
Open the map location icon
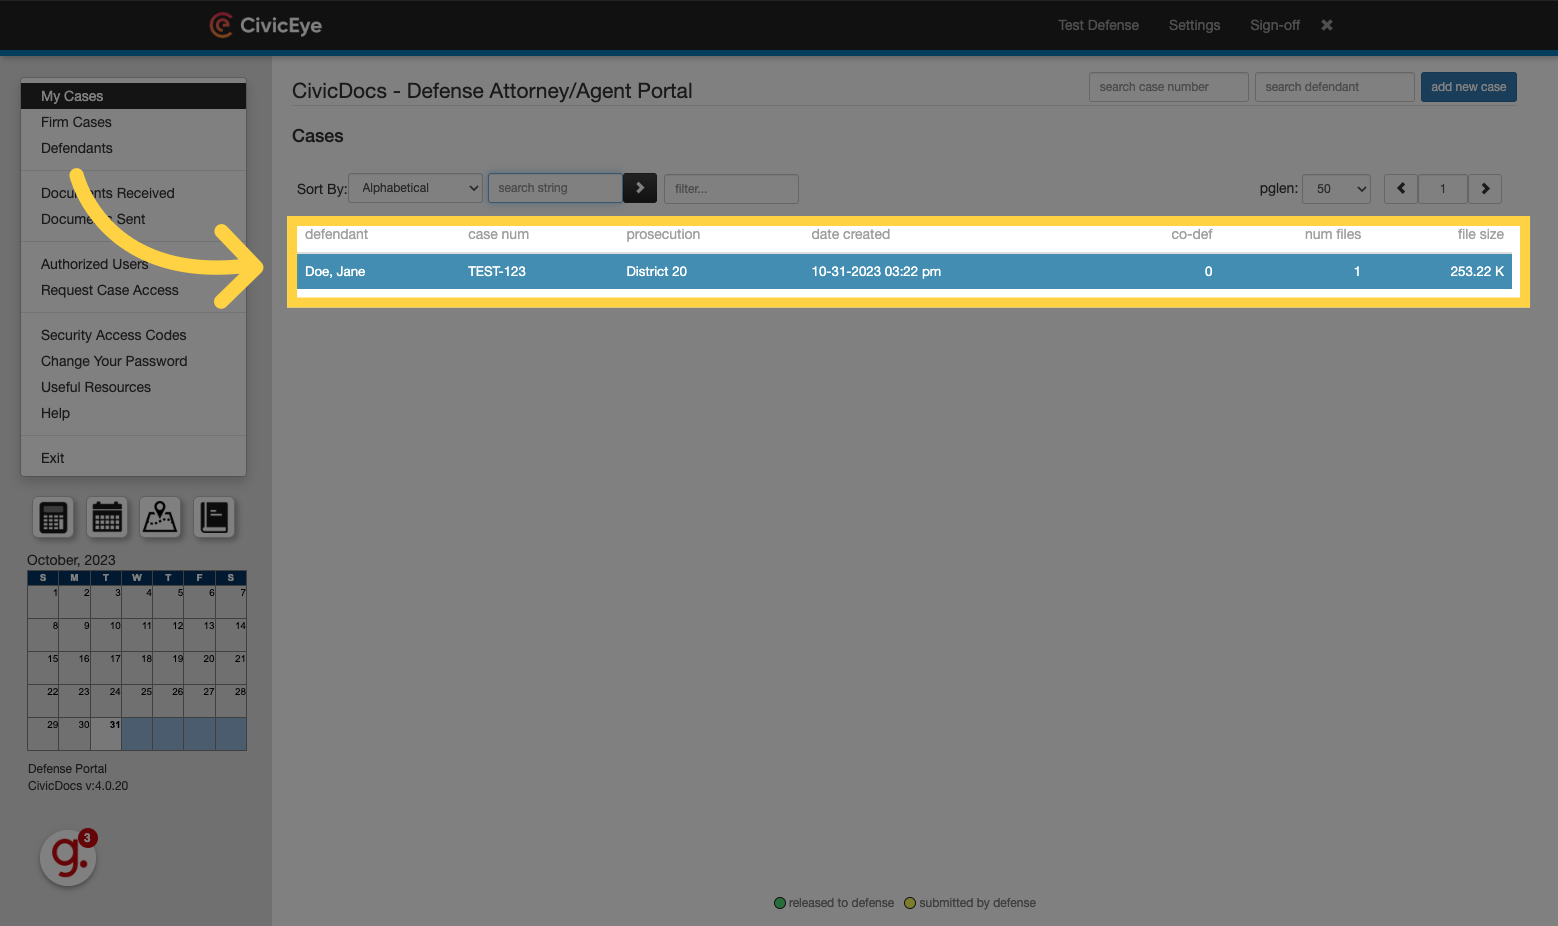point(160,517)
